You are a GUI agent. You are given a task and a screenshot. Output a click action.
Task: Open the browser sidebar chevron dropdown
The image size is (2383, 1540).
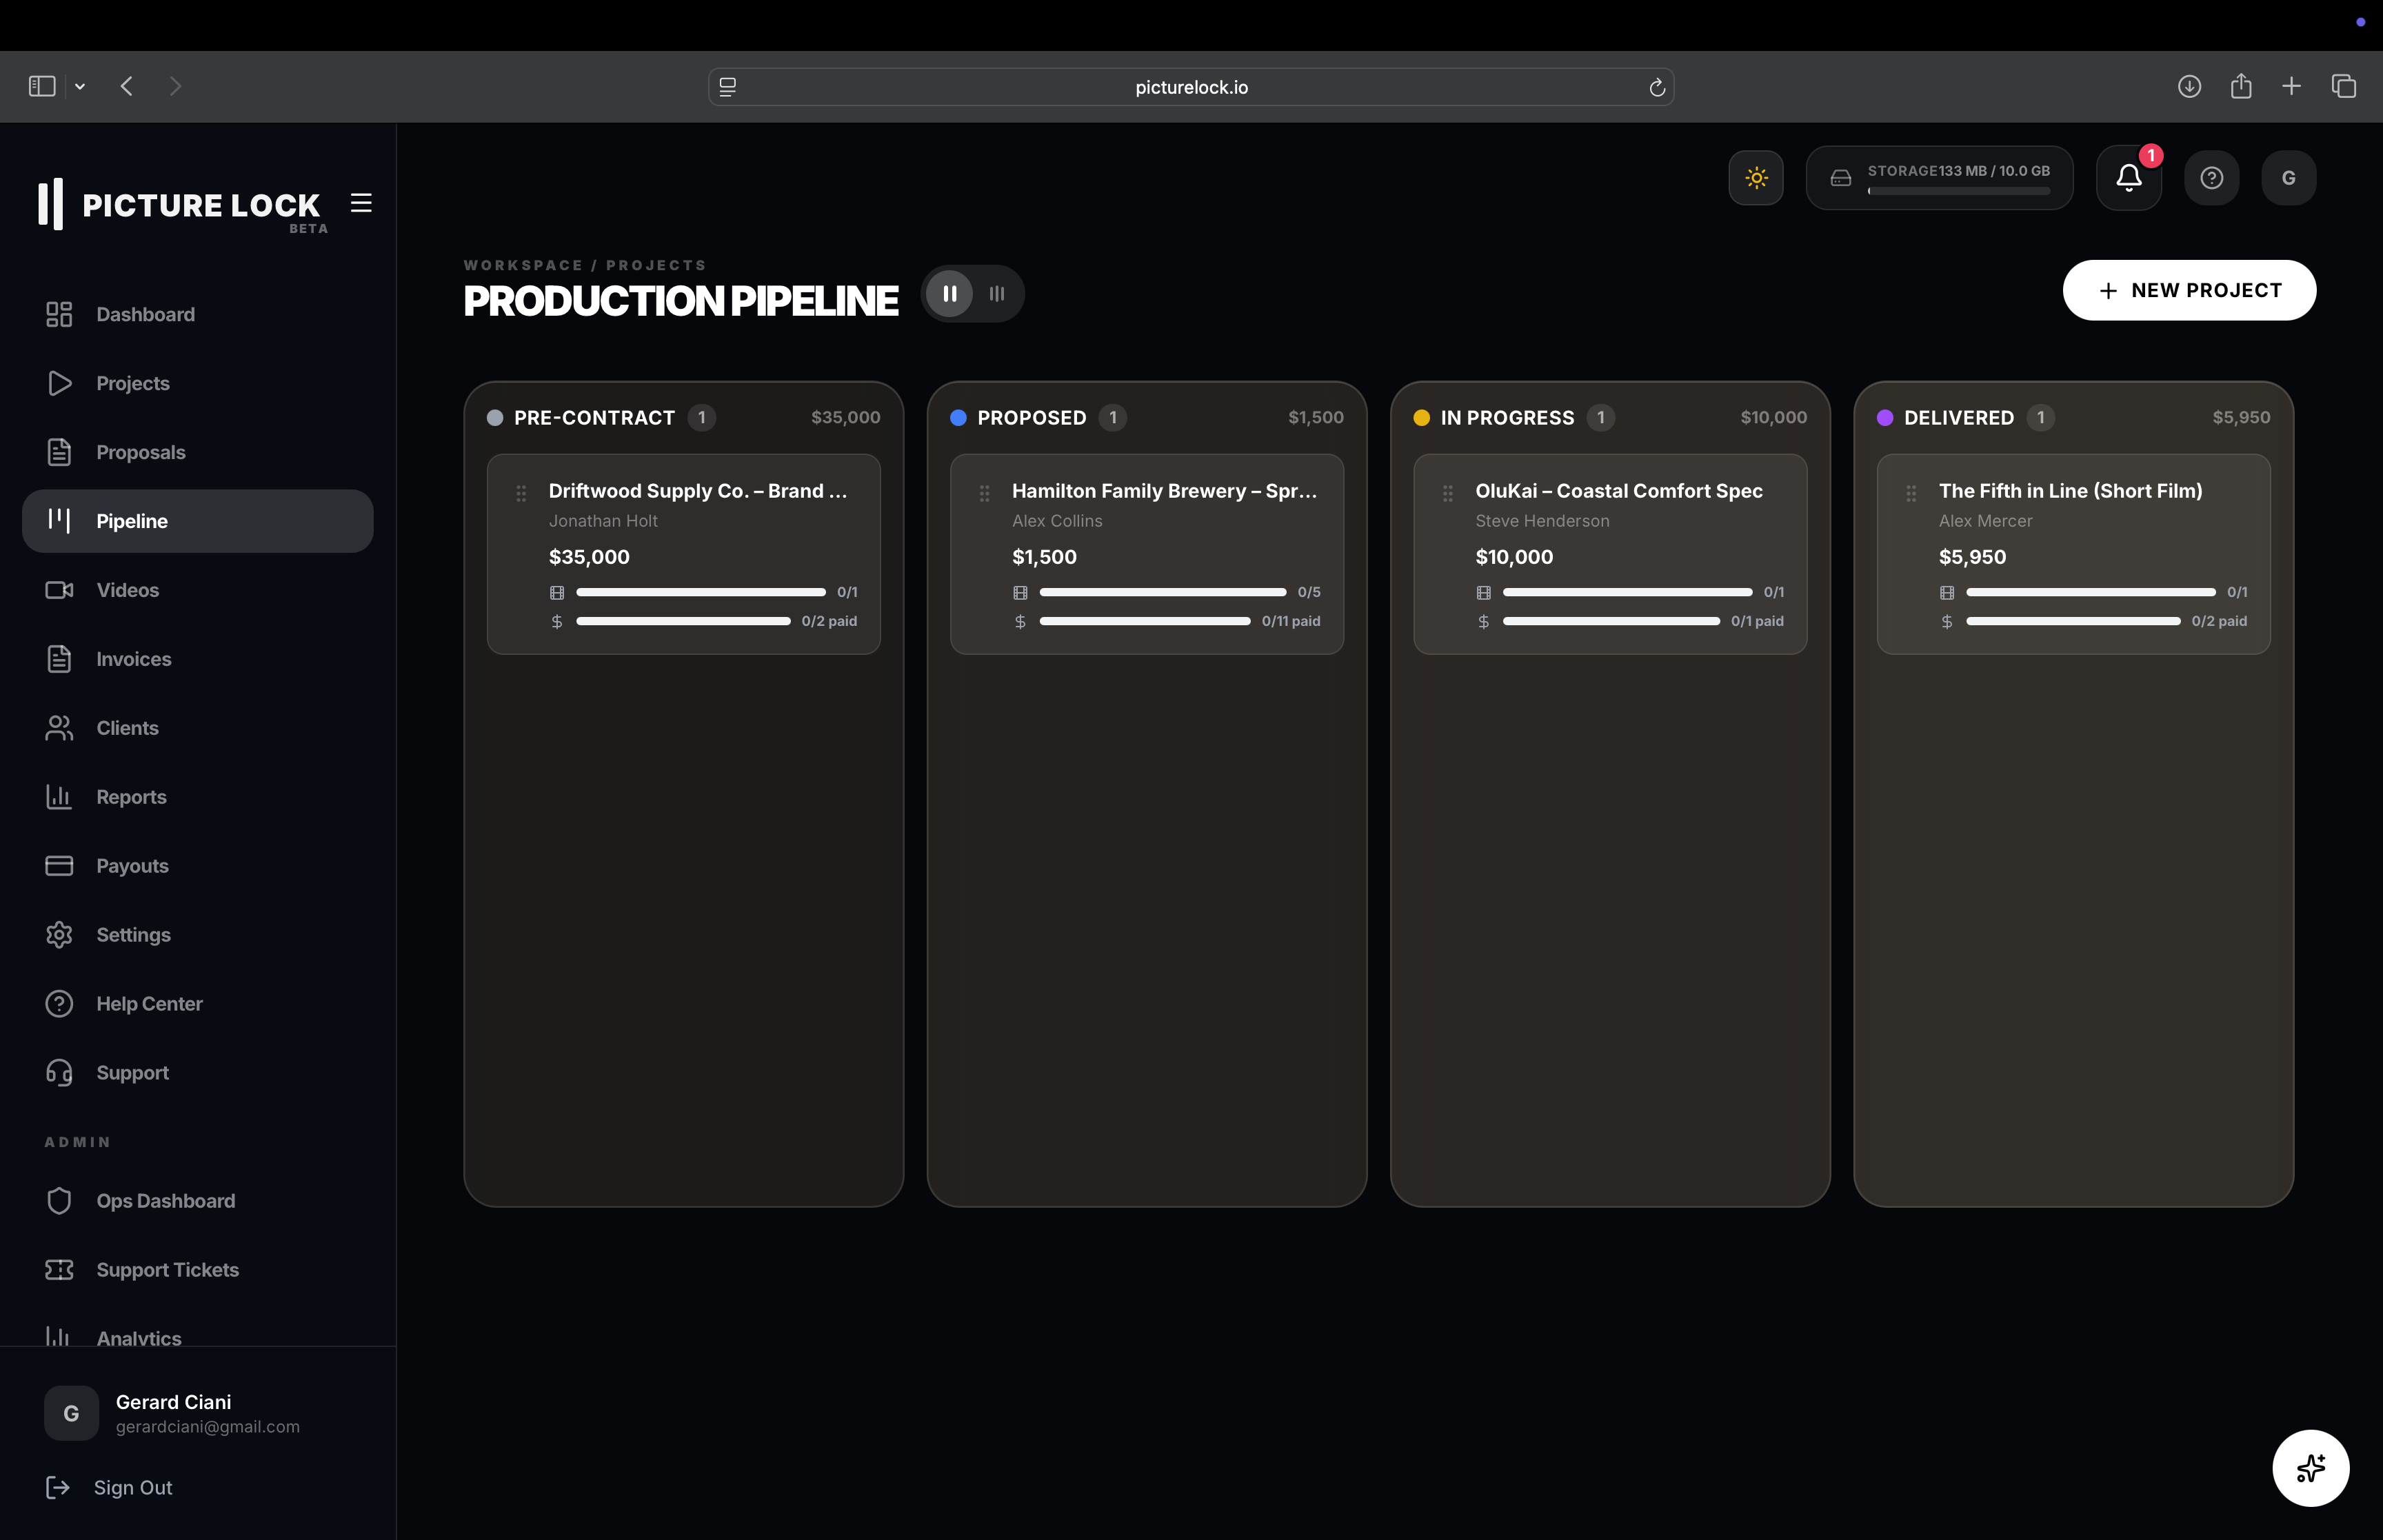pos(80,86)
